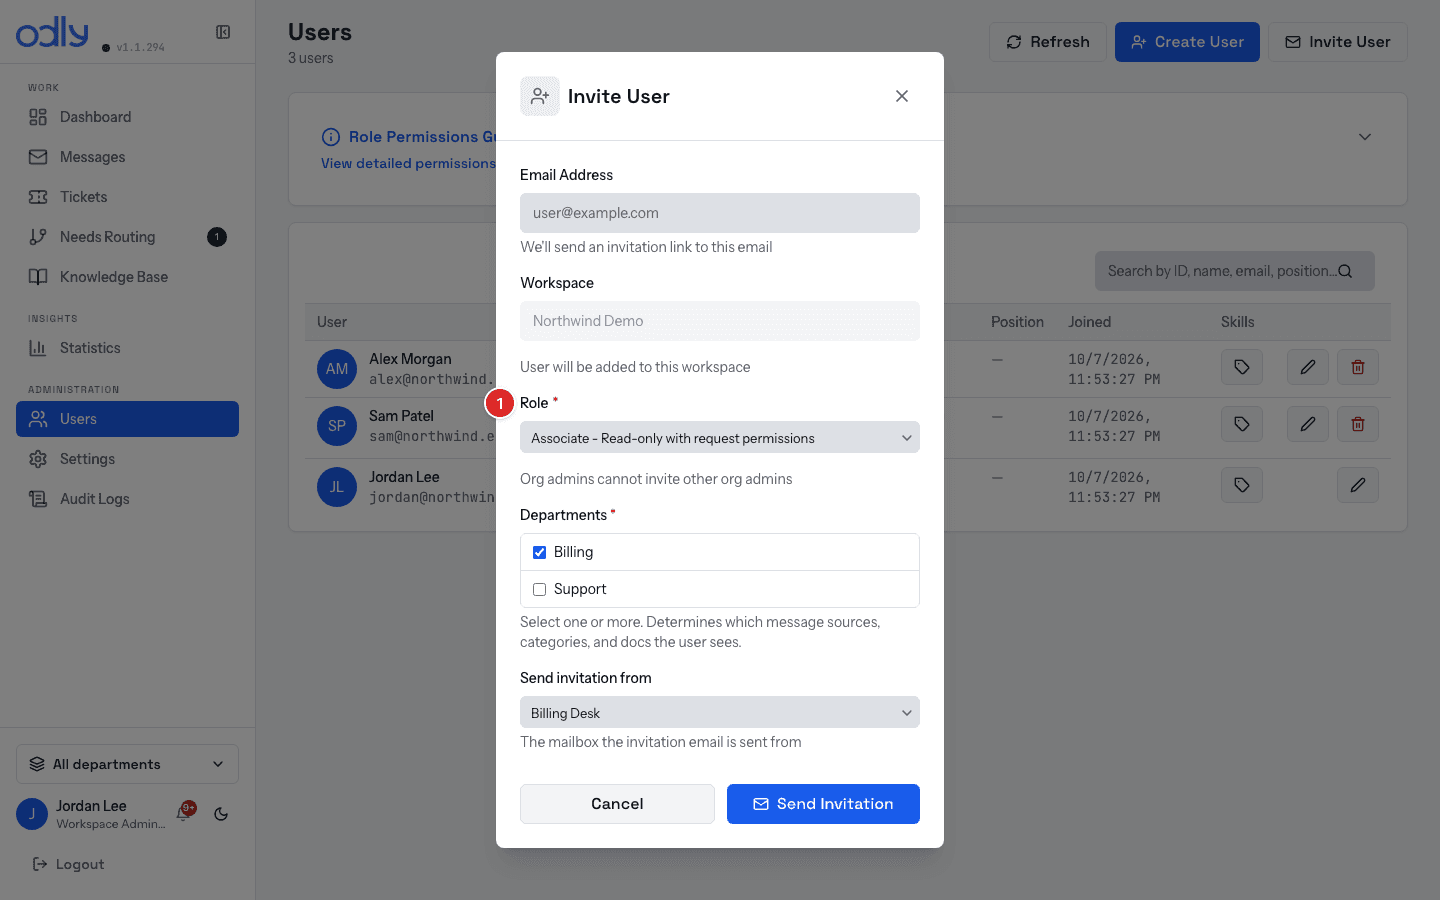Click Cancel in invite dialog
The image size is (1440, 900).
617,804
